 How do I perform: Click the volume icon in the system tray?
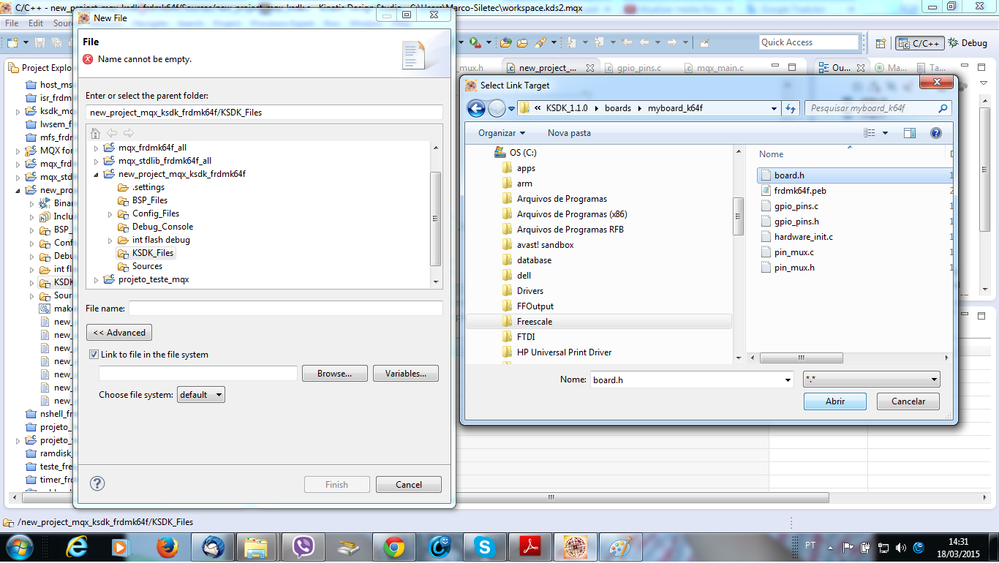(900, 548)
